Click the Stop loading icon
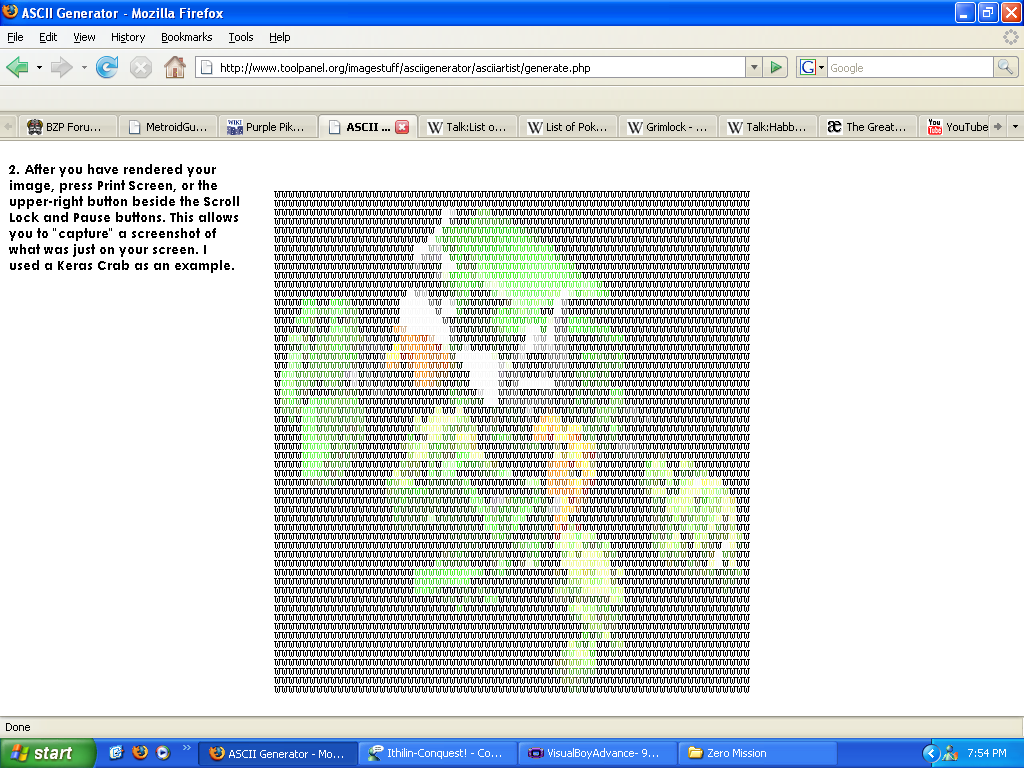Screen dimensions: 1024x768 pos(140,67)
